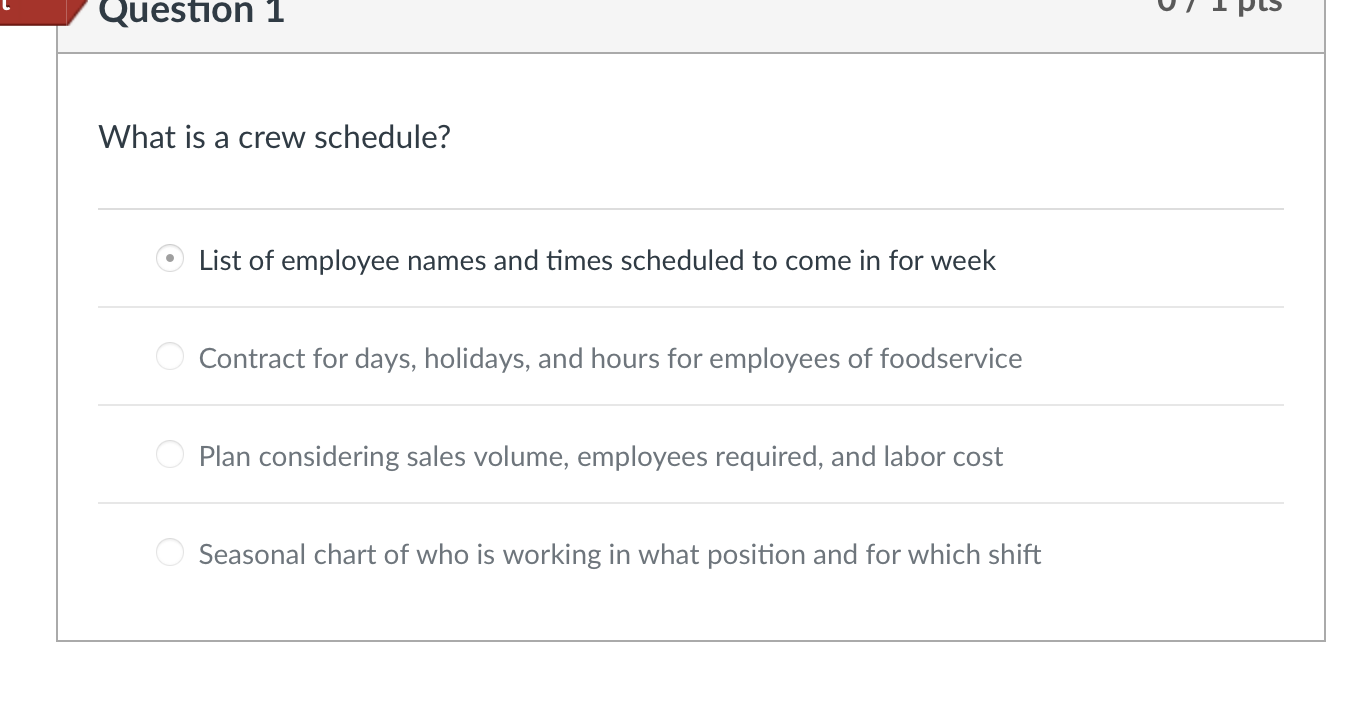Click the empty radio circle beside second answer
The width and height of the screenshot is (1364, 708).
[168, 355]
